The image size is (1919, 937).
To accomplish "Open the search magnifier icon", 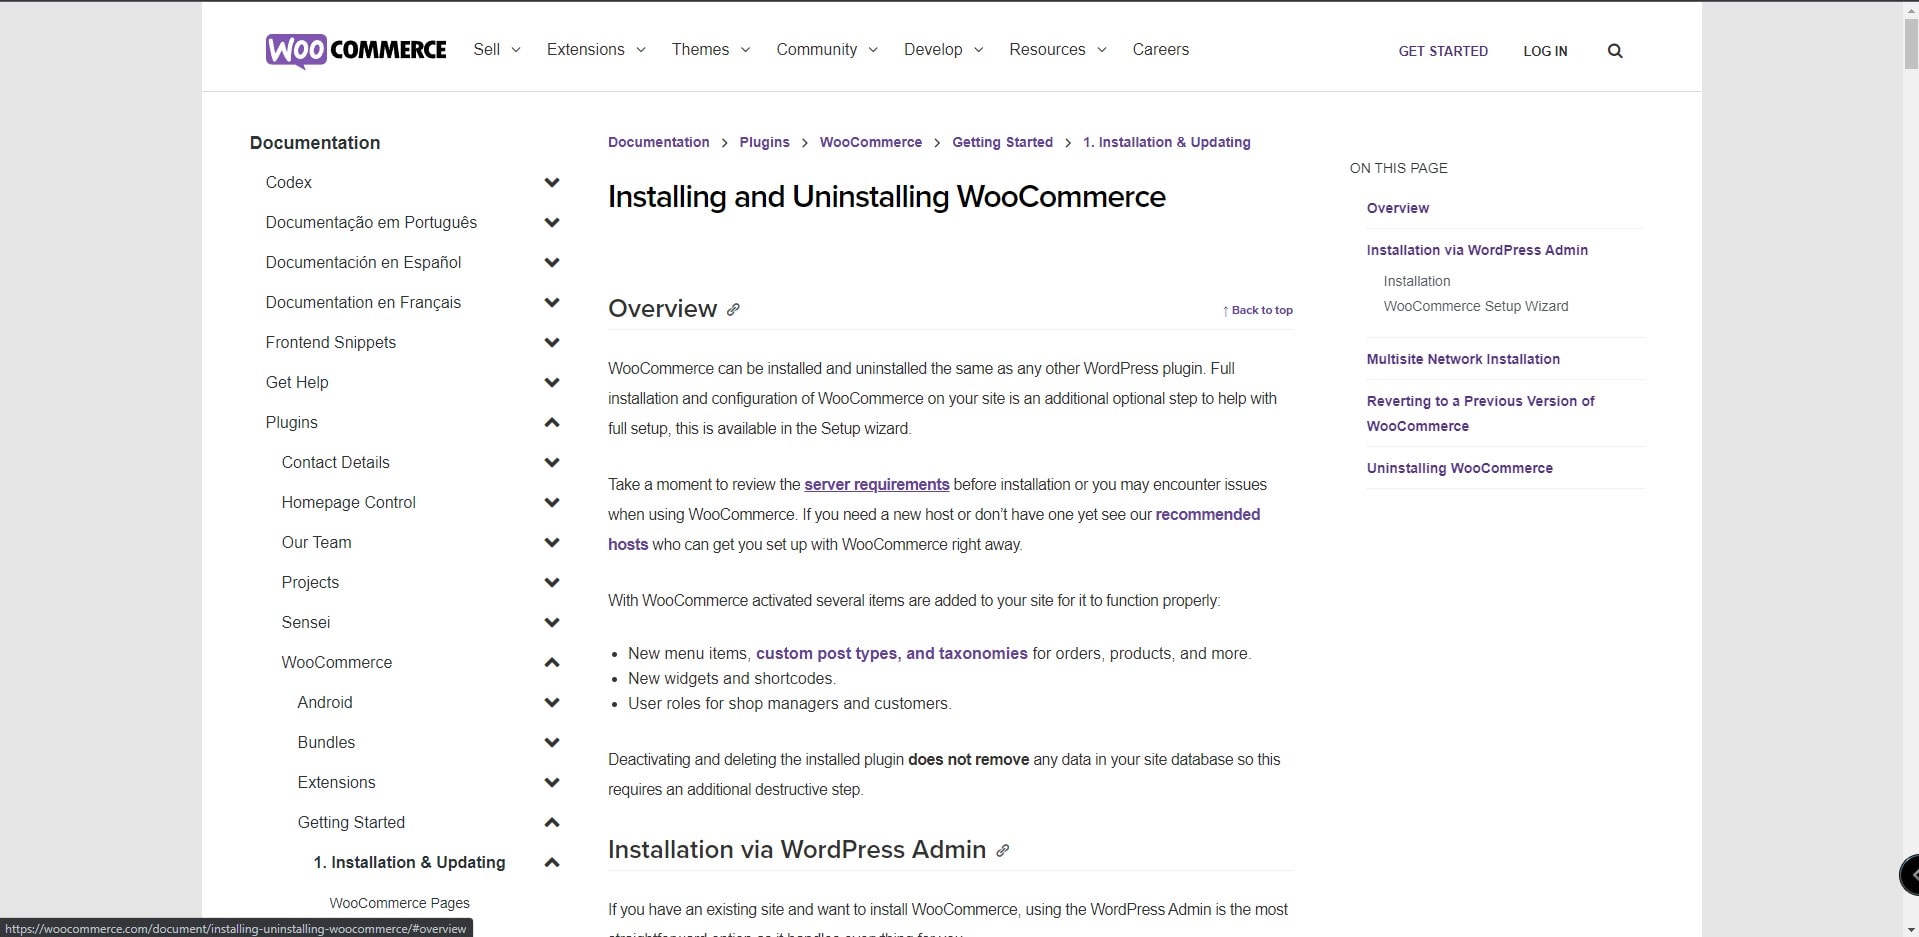I will pyautogui.click(x=1615, y=51).
